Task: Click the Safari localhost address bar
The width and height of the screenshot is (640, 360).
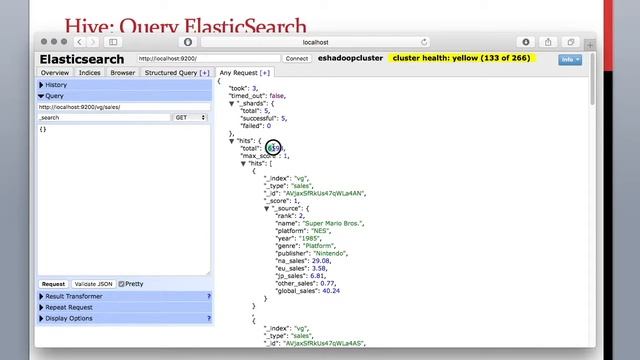Action: (315, 42)
